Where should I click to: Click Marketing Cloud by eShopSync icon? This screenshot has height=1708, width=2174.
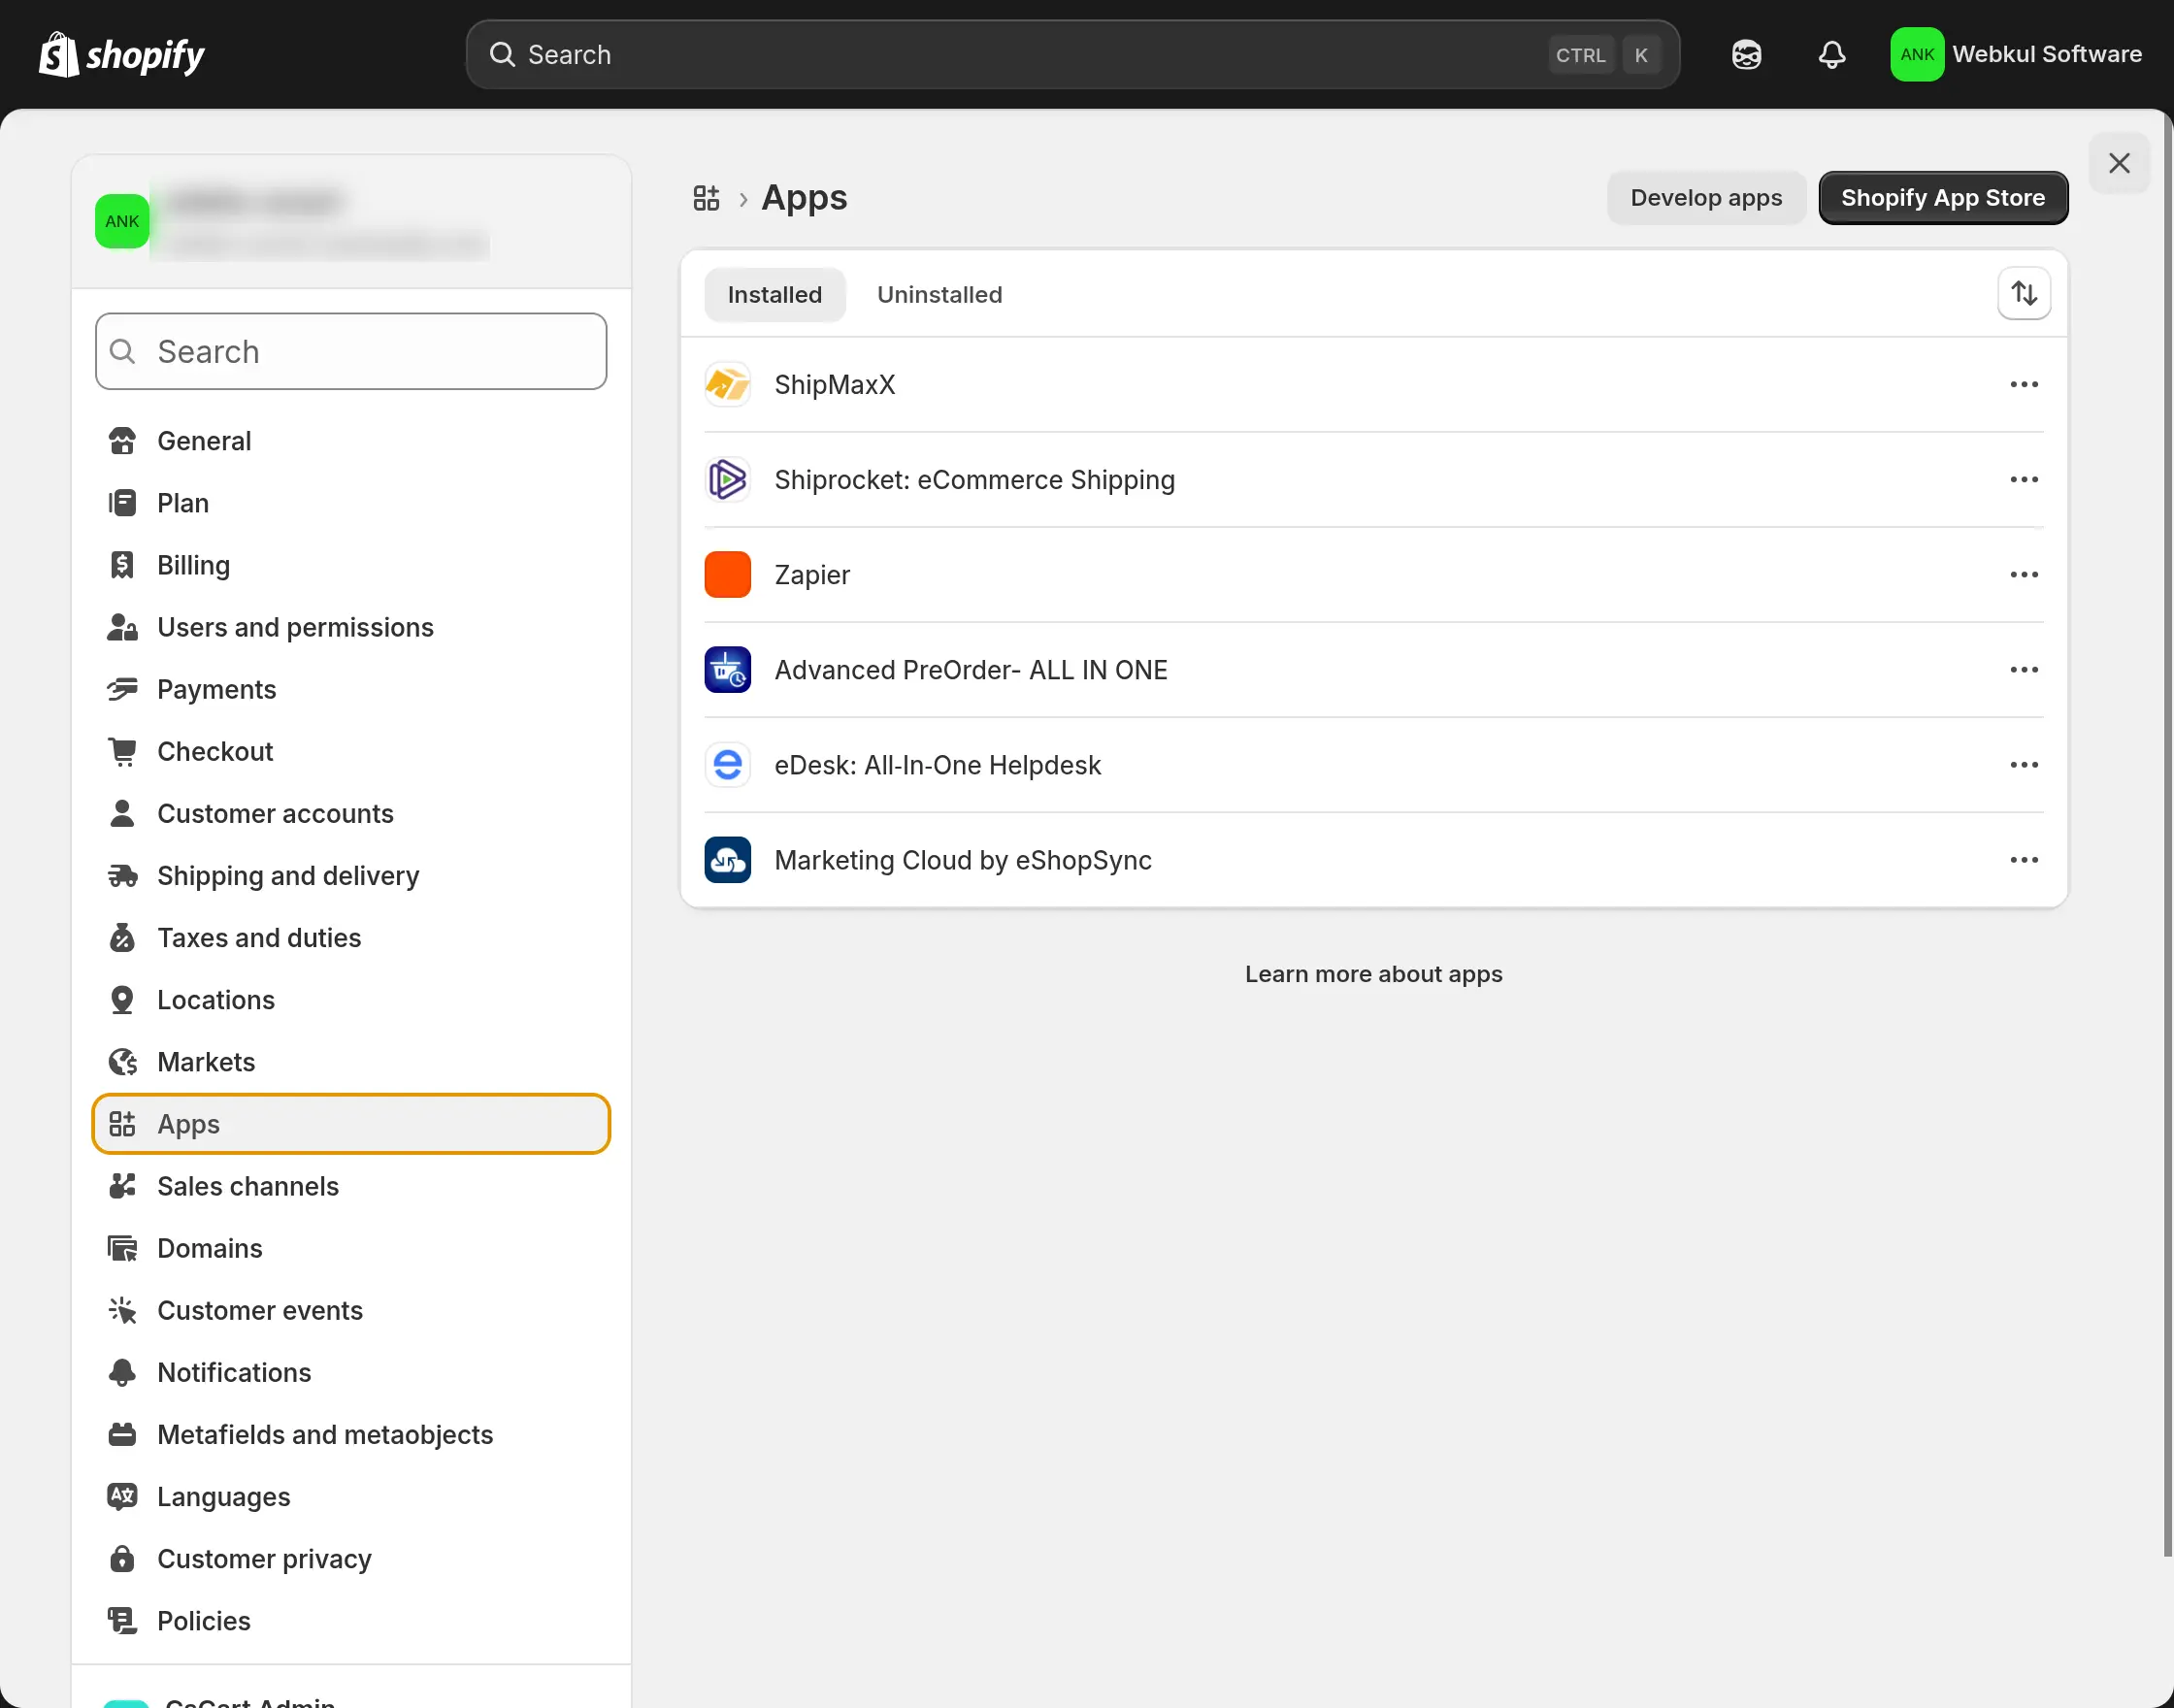click(x=727, y=860)
